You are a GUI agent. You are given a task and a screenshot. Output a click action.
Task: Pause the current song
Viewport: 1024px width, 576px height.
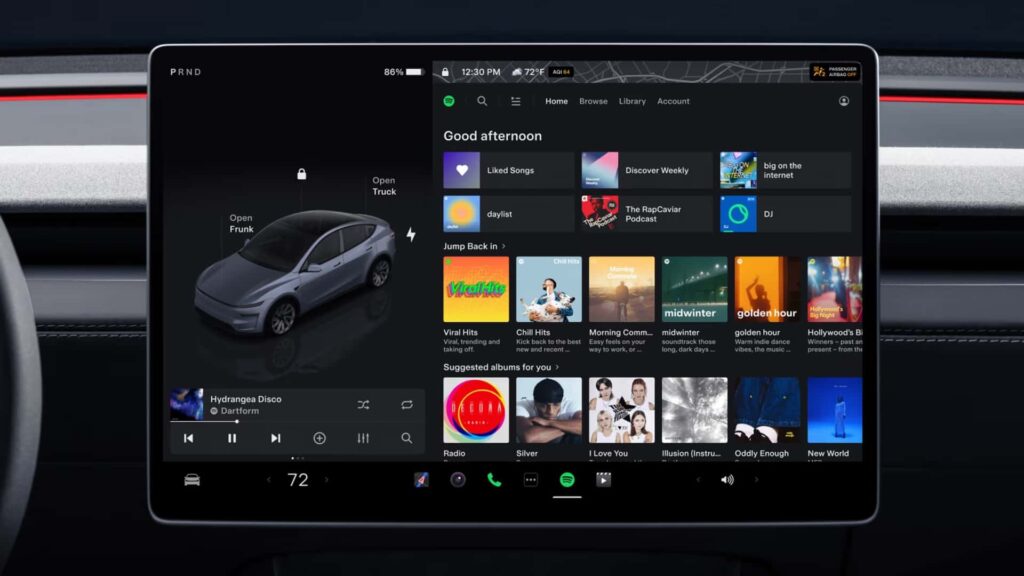(x=232, y=438)
